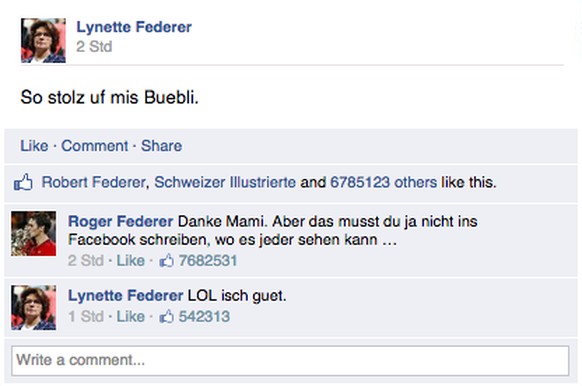Click the Write a comment field
This screenshot has height=386, width=582.
click(290, 360)
